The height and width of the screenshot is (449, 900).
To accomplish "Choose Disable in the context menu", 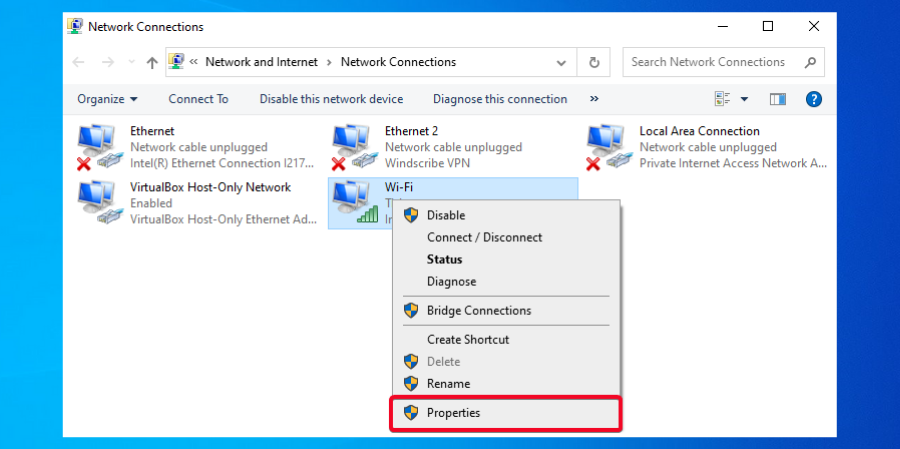I will (505, 215).
